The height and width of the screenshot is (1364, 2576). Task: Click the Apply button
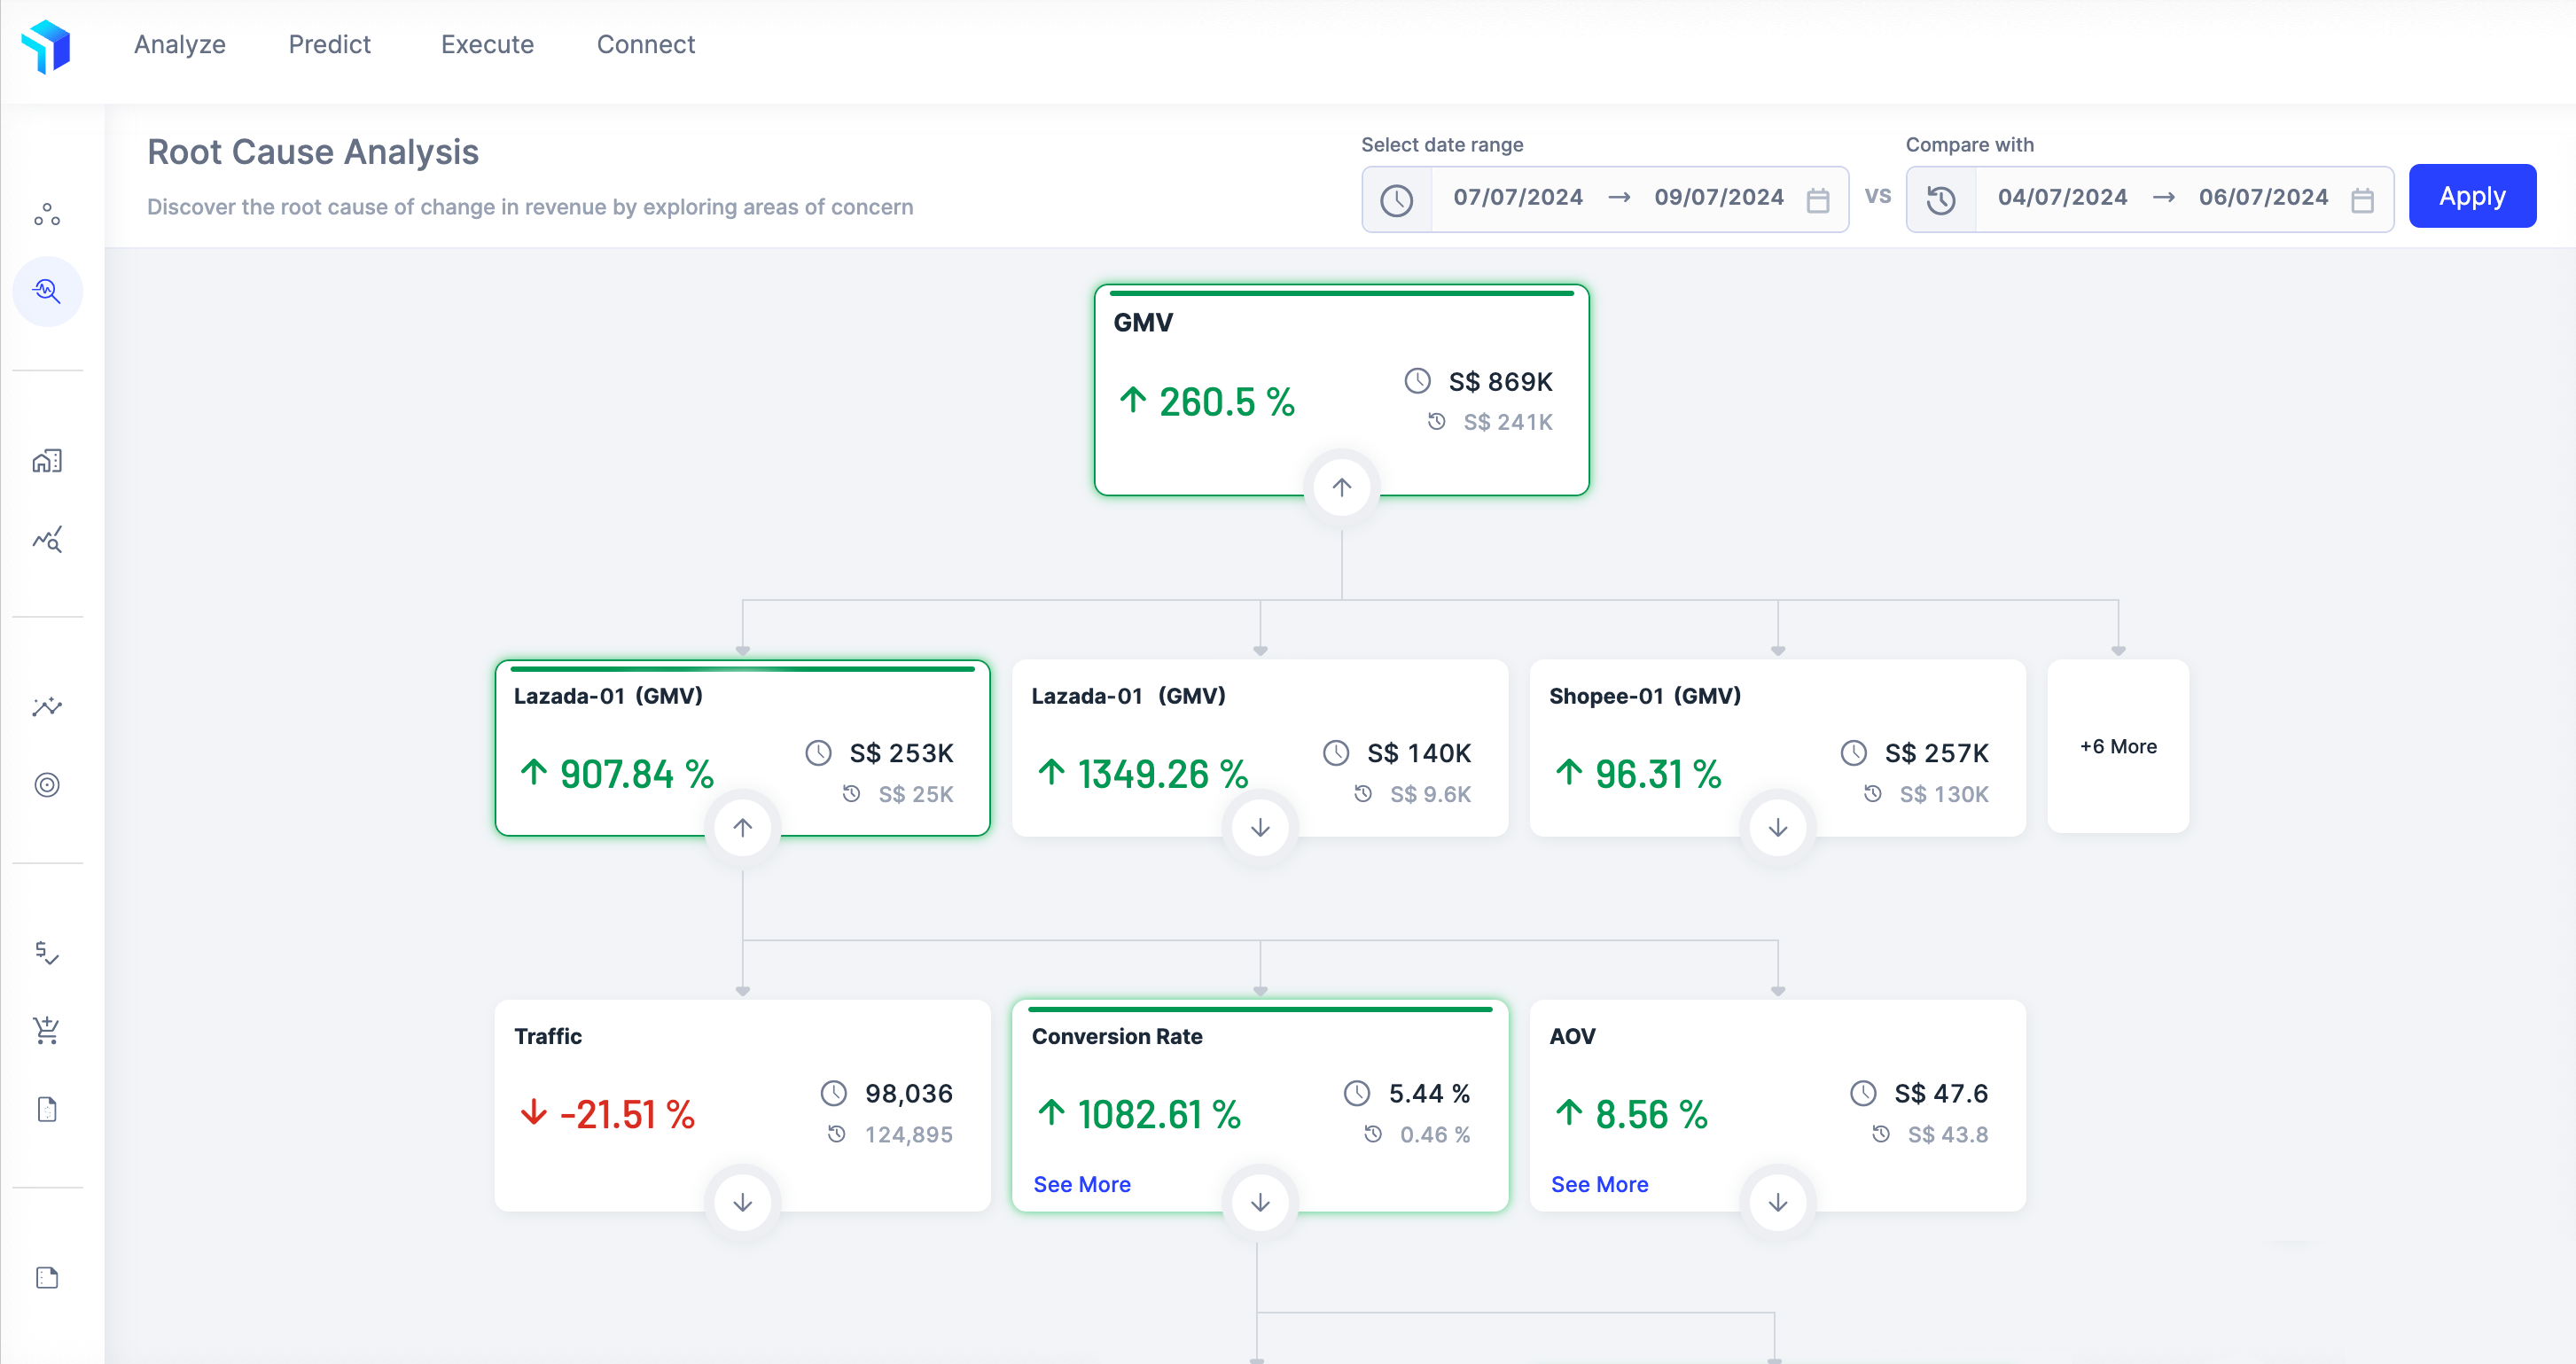2471,196
